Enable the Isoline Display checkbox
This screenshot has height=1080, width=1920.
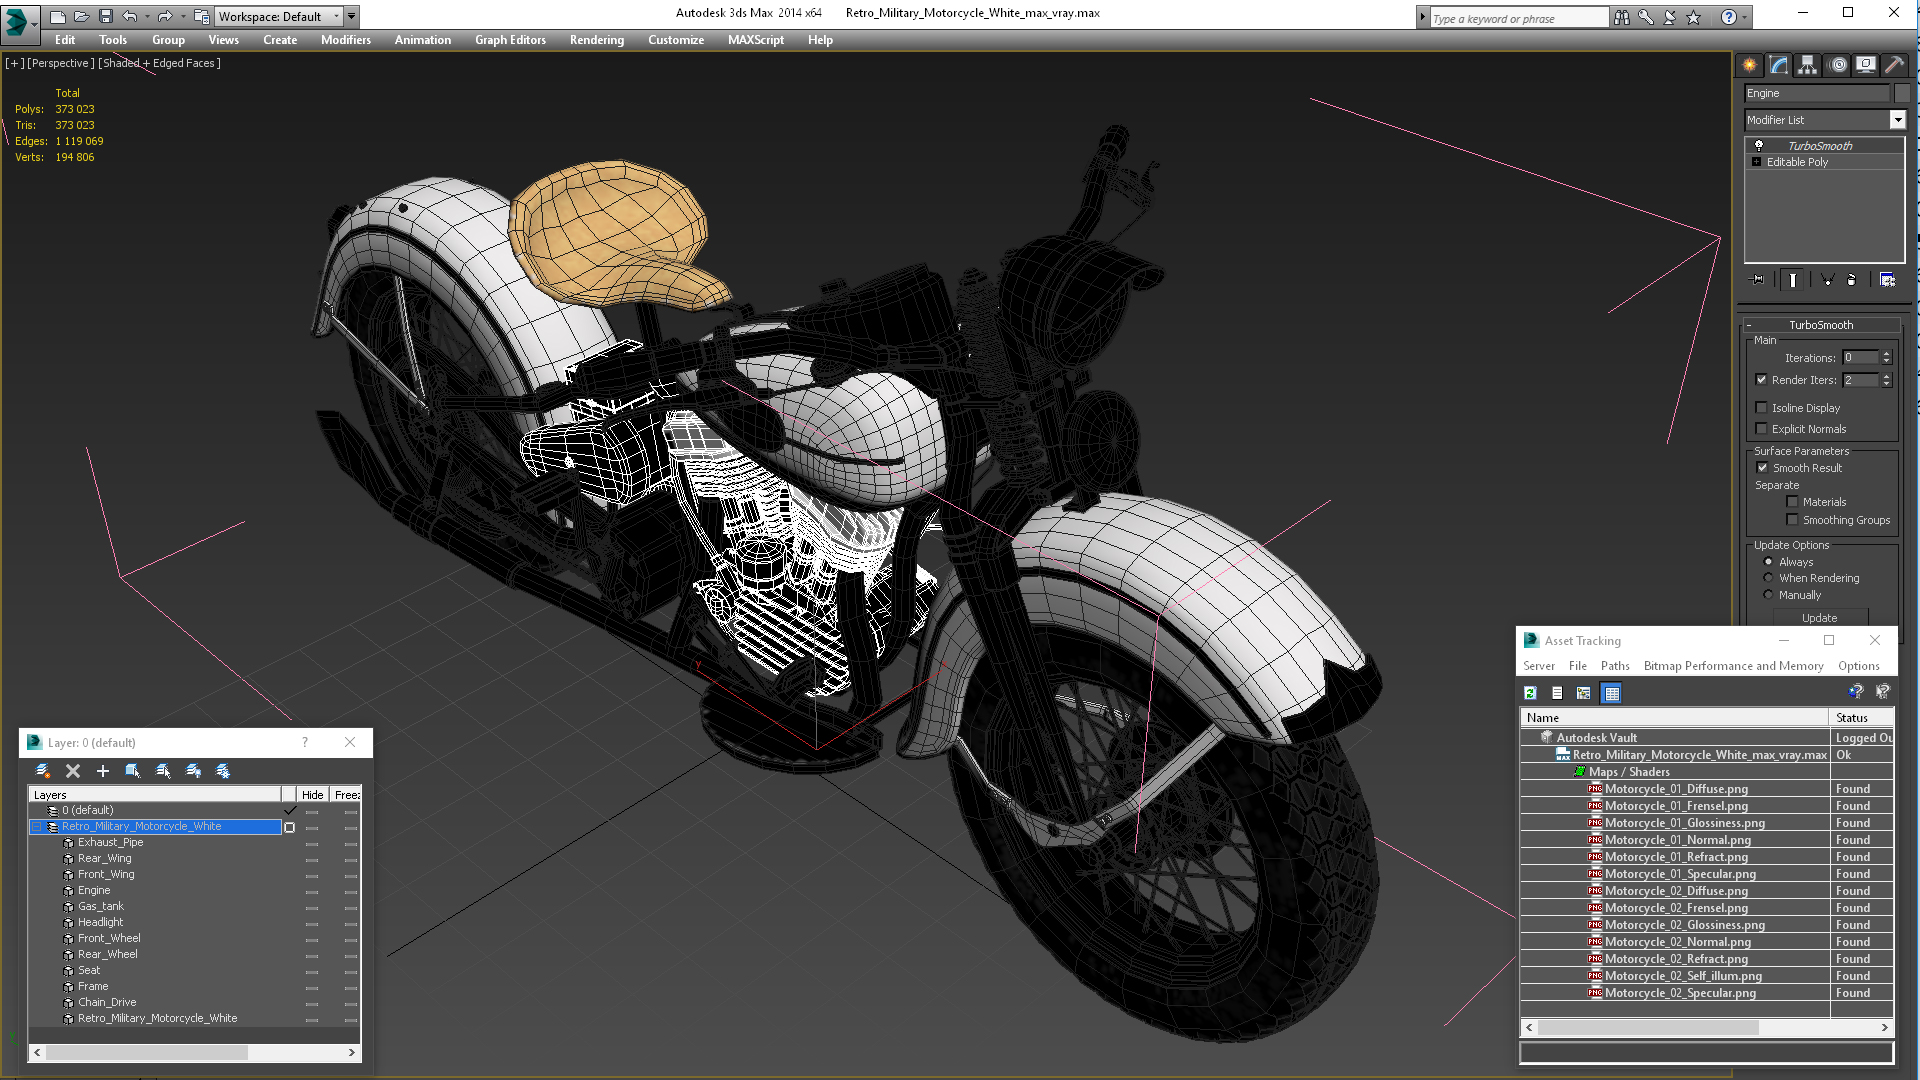(1762, 408)
